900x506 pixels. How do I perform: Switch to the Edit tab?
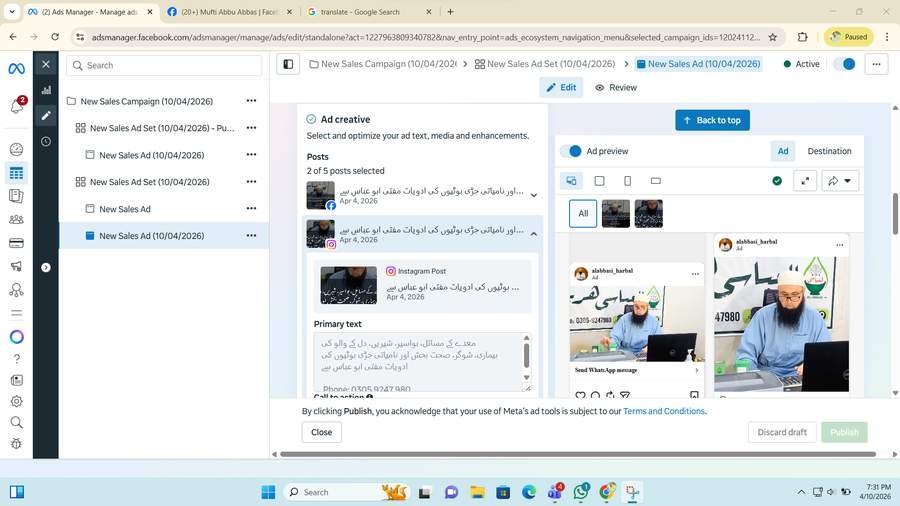pyautogui.click(x=561, y=87)
